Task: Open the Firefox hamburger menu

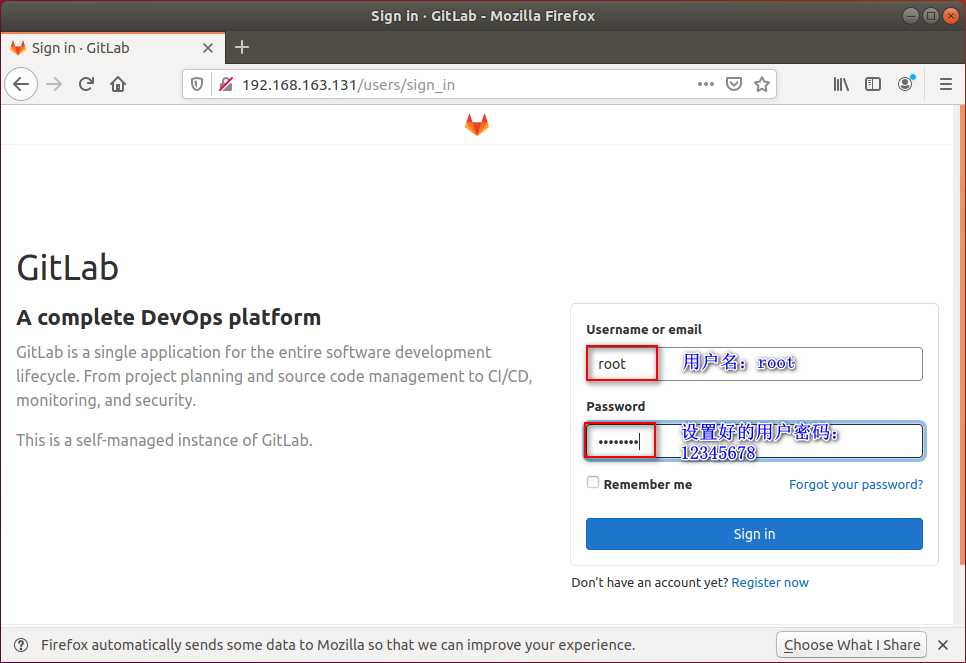Action: pyautogui.click(x=946, y=84)
